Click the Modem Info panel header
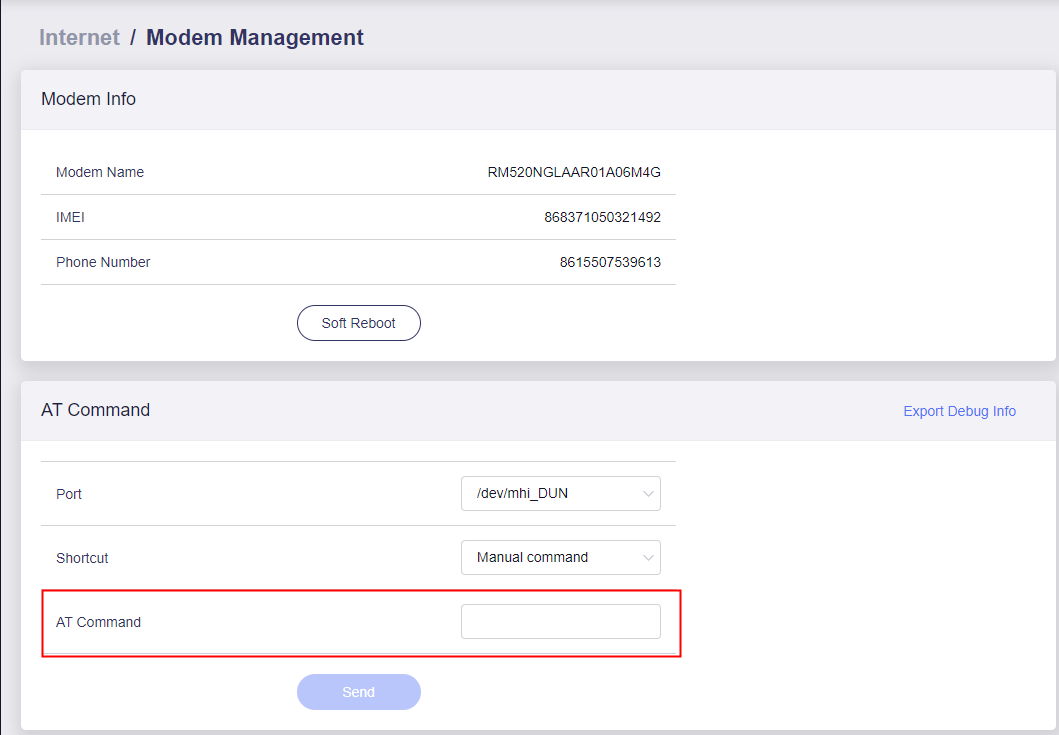 (x=88, y=99)
